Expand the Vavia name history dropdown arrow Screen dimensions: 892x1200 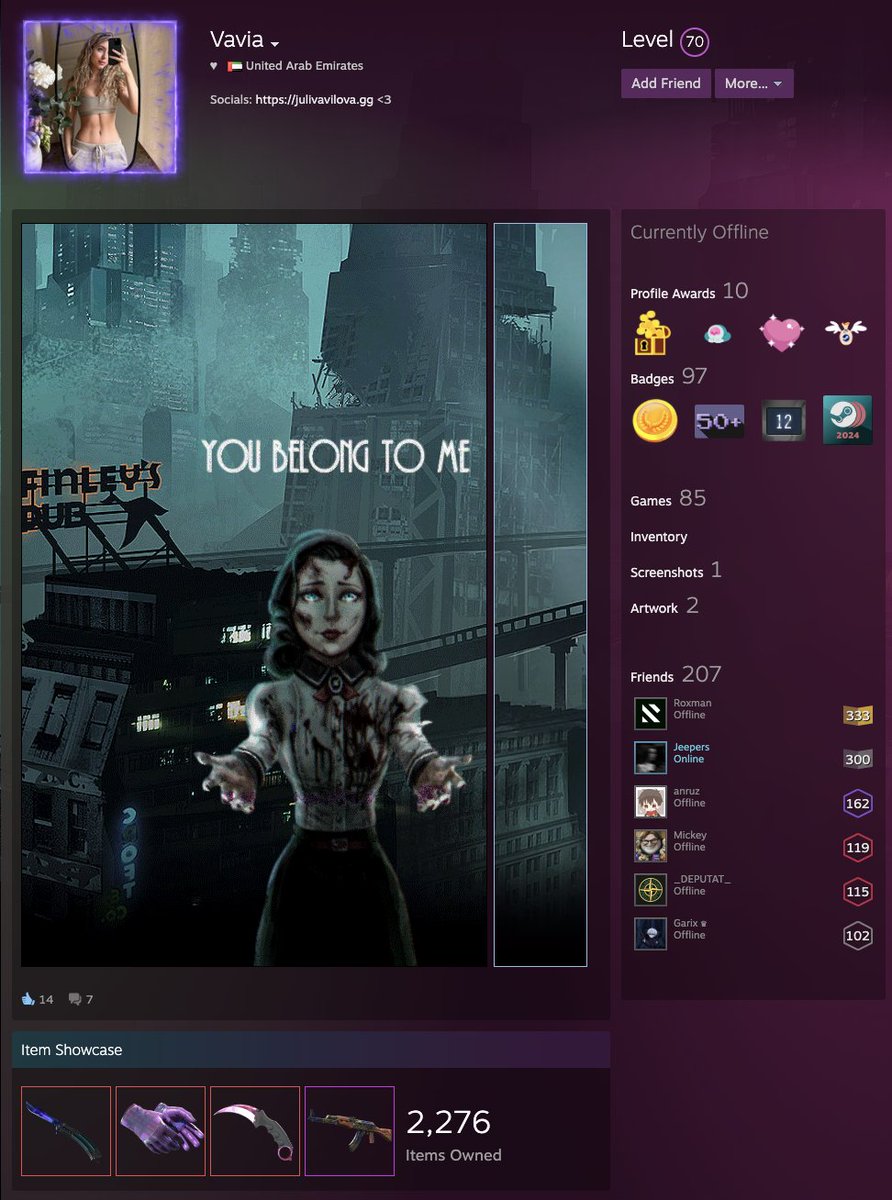click(275, 44)
